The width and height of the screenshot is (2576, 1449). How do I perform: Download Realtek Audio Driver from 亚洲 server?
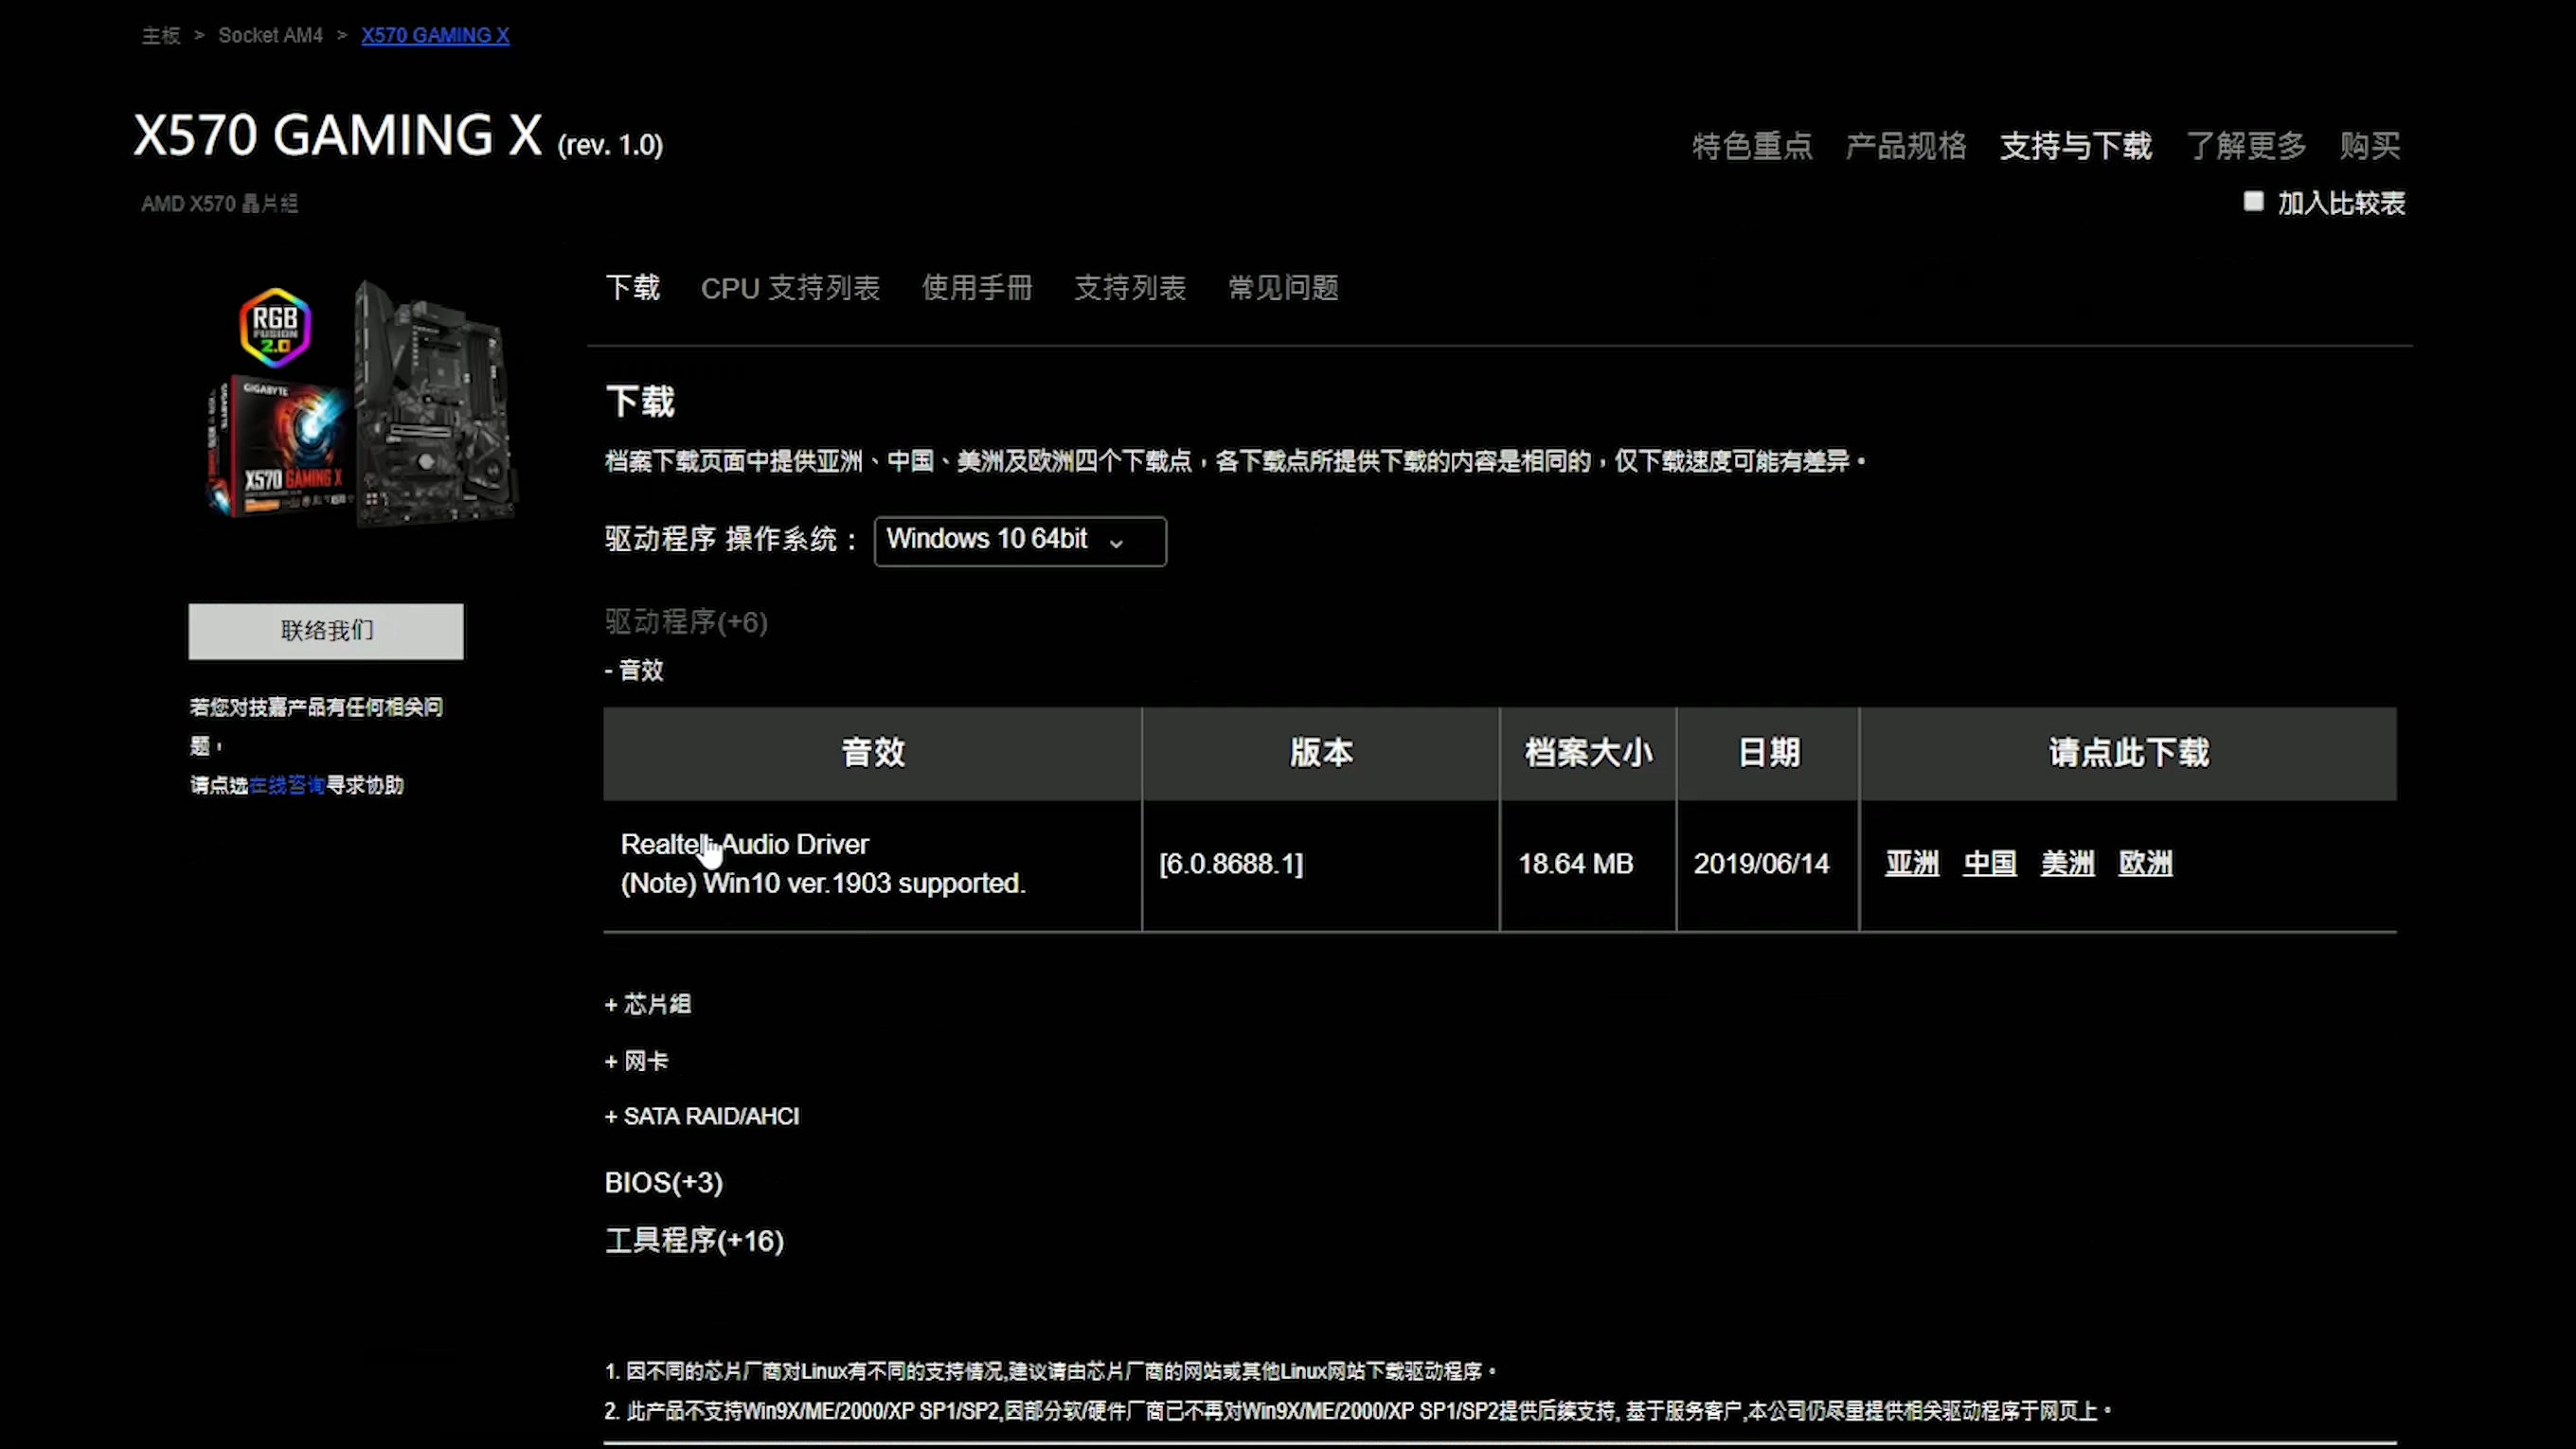(1911, 864)
